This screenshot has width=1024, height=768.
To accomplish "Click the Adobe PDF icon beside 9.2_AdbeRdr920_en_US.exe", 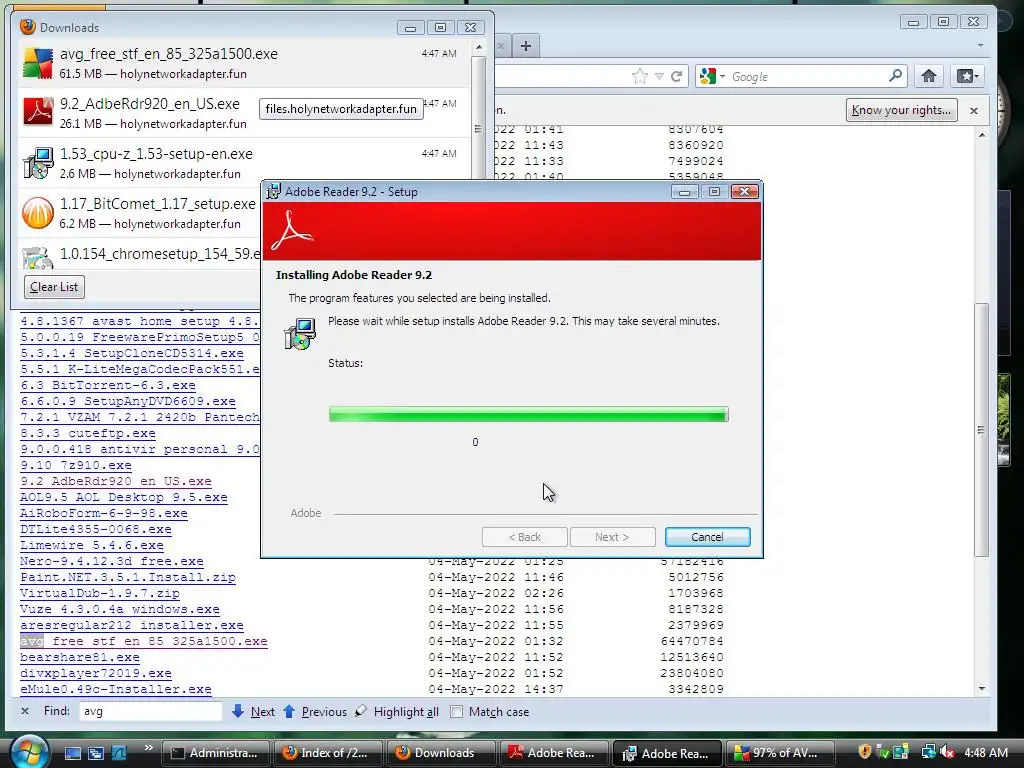I will pyautogui.click(x=37, y=112).
